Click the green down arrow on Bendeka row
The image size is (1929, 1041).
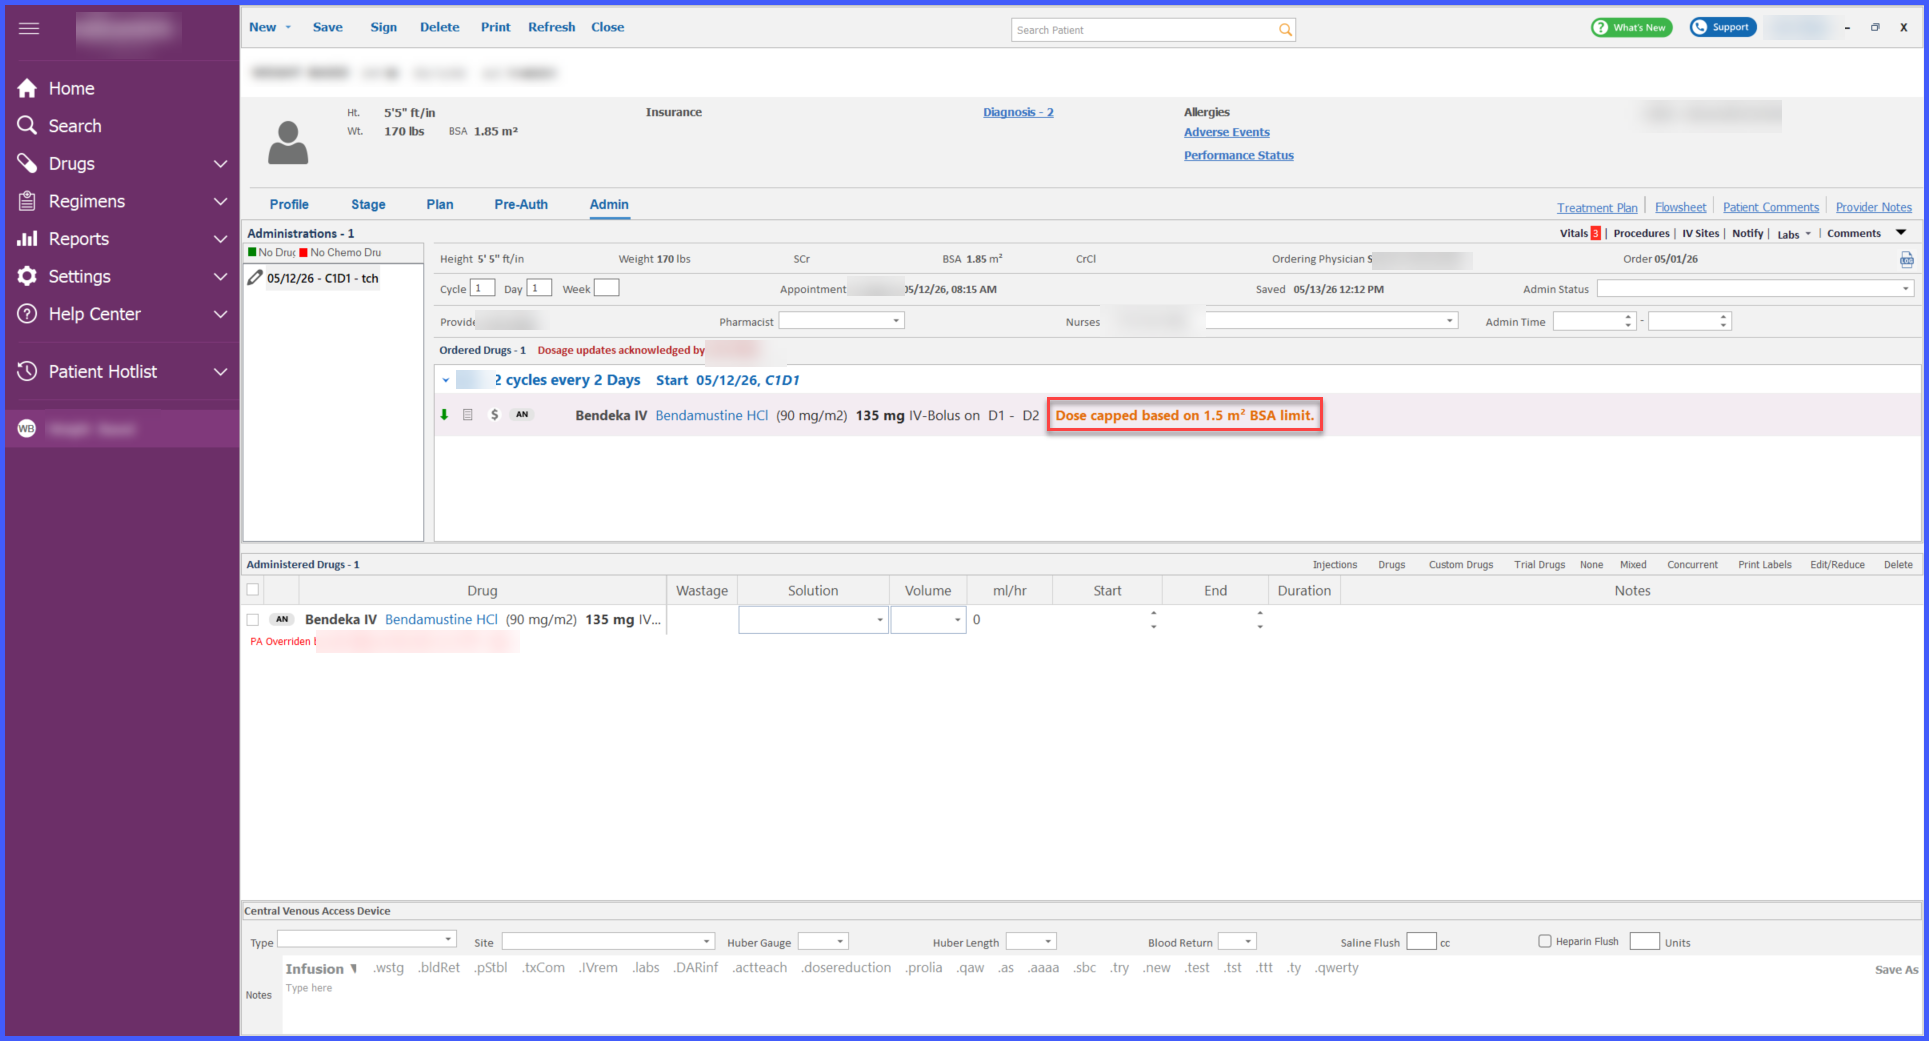click(444, 414)
